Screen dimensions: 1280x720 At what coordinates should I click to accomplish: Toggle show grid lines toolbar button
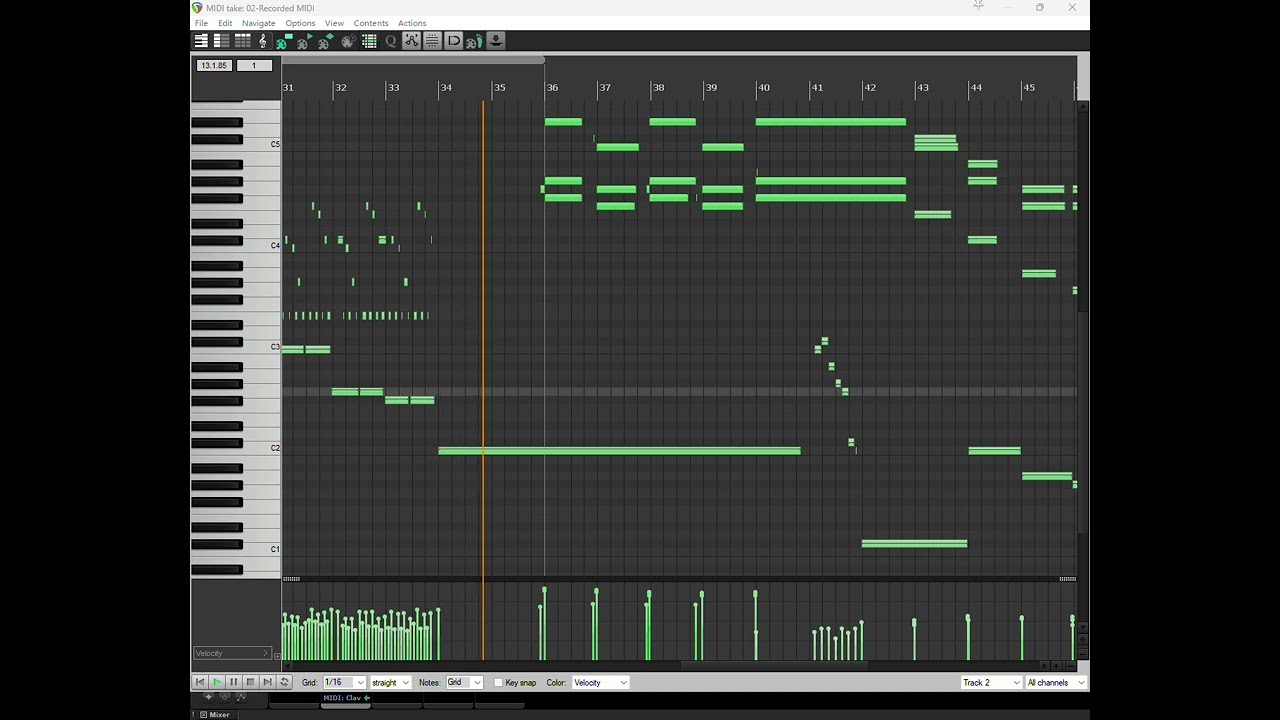[x=432, y=41]
